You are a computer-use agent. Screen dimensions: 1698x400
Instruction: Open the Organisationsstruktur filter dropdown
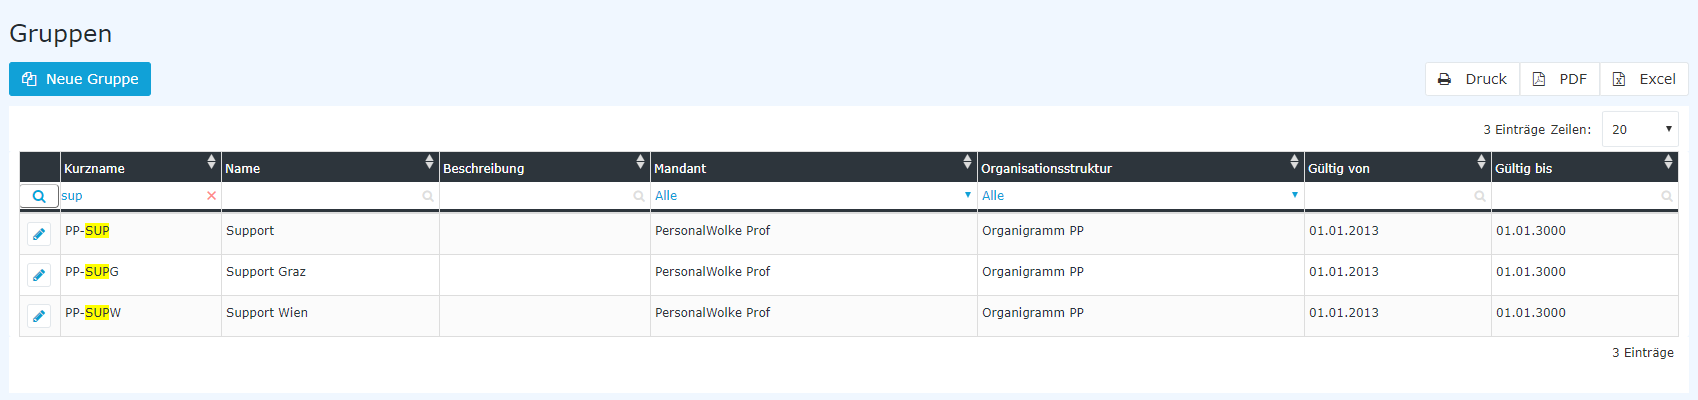1140,196
